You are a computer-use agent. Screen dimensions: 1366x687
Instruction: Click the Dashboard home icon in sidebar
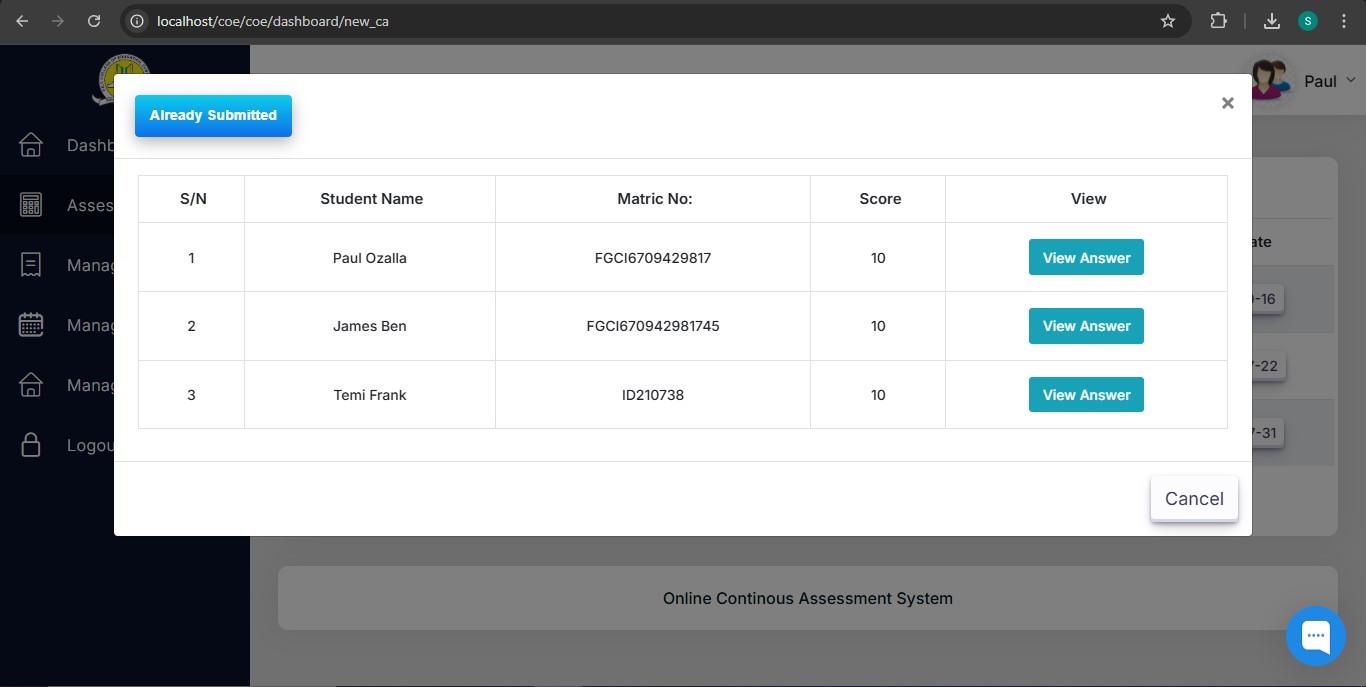(31, 145)
